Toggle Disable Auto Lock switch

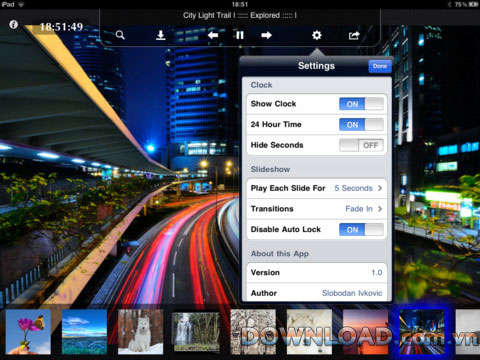361,230
